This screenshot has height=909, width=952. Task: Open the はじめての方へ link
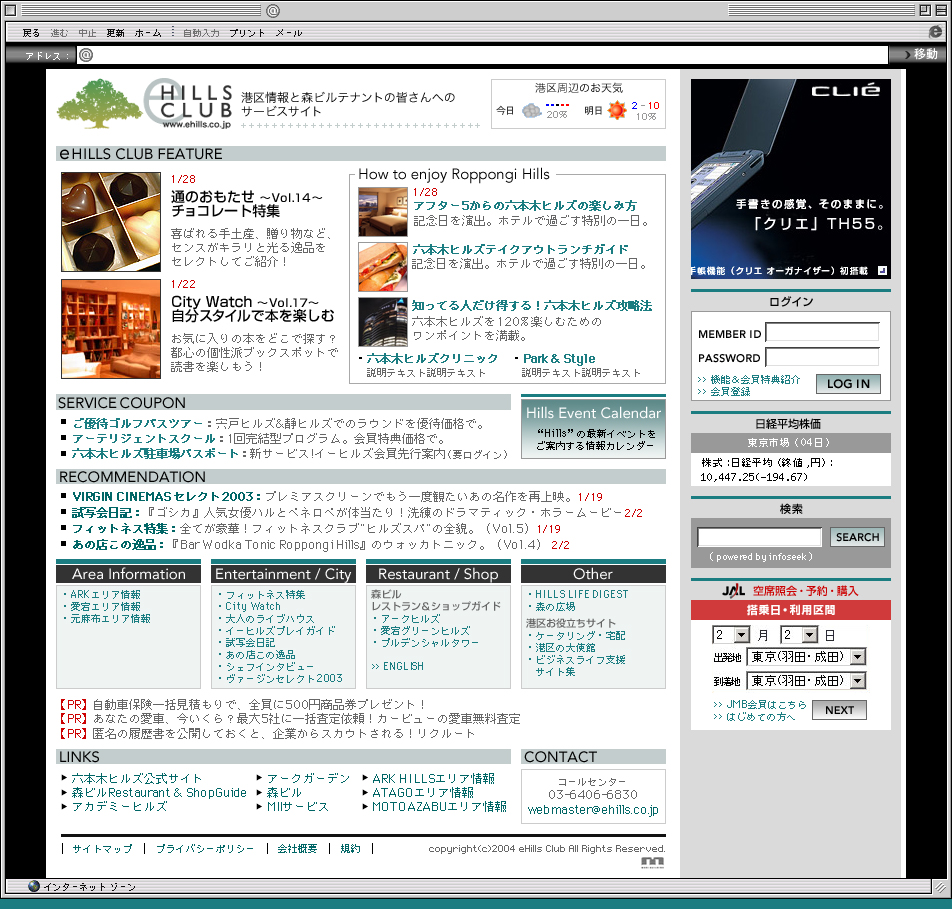click(760, 717)
